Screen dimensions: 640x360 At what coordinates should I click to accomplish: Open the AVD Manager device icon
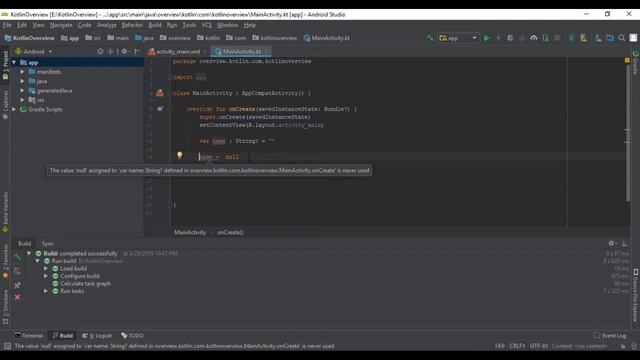point(584,38)
